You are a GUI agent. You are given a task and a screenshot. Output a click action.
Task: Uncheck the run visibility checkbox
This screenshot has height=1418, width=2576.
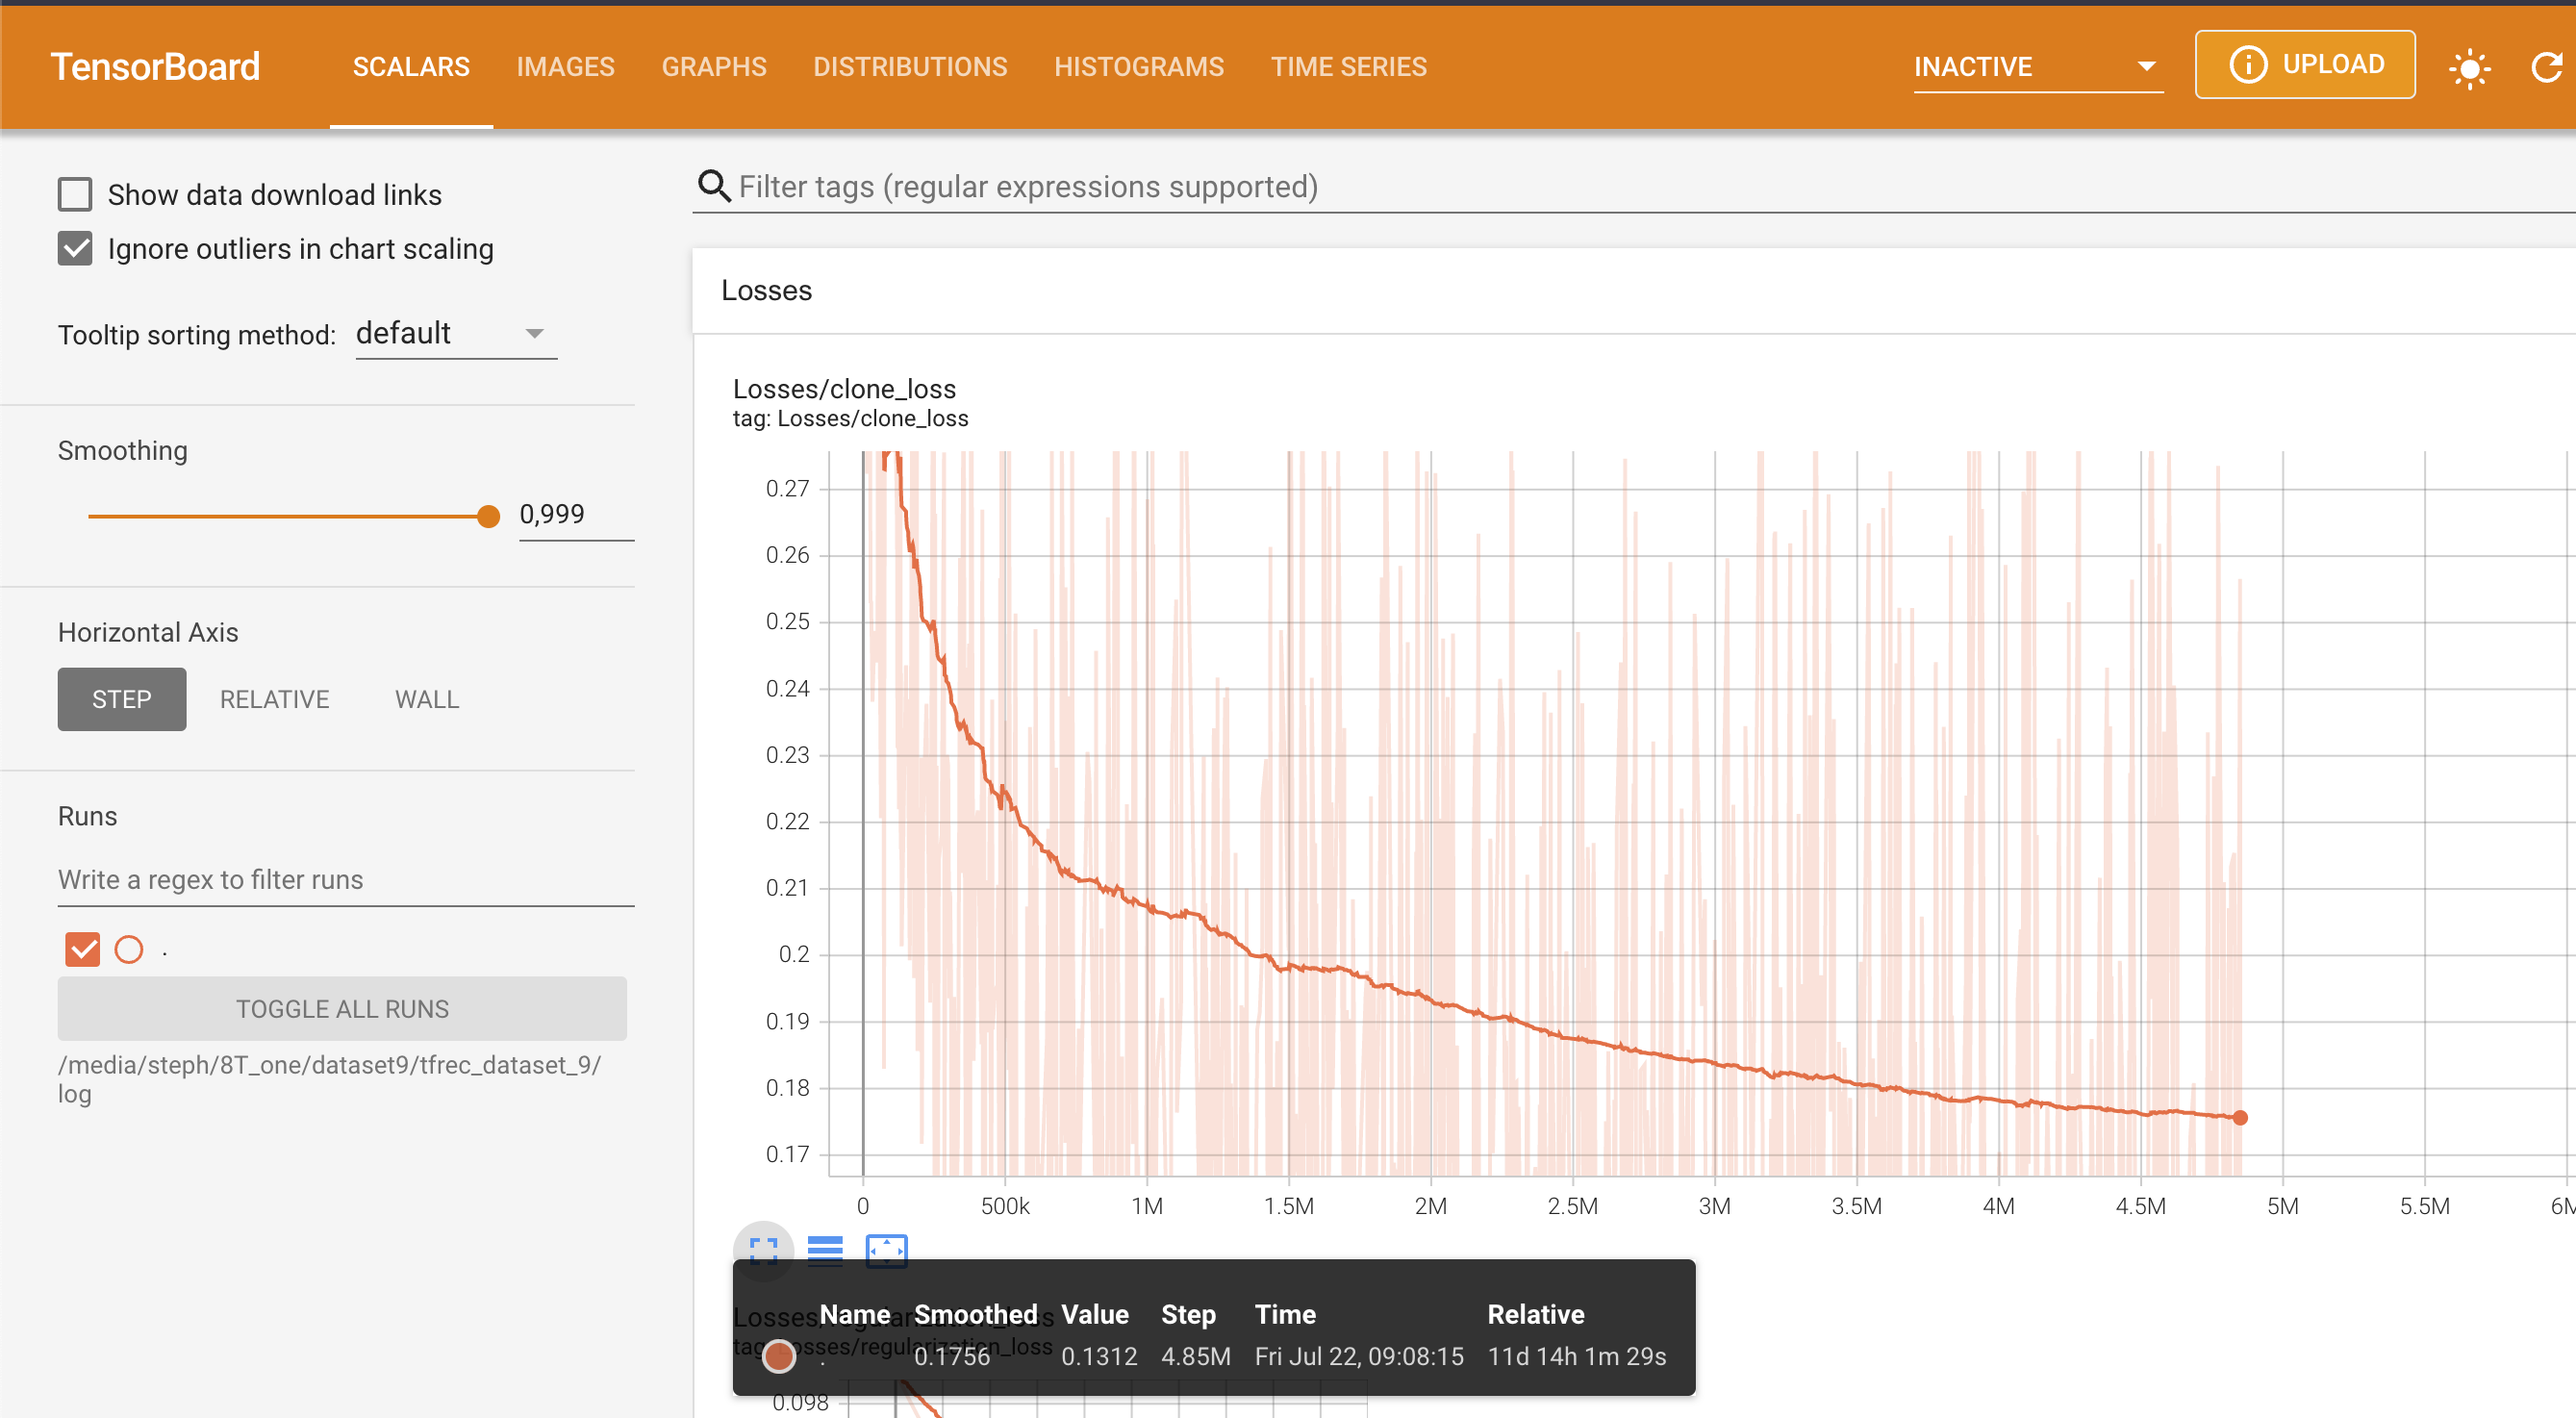(x=82, y=949)
